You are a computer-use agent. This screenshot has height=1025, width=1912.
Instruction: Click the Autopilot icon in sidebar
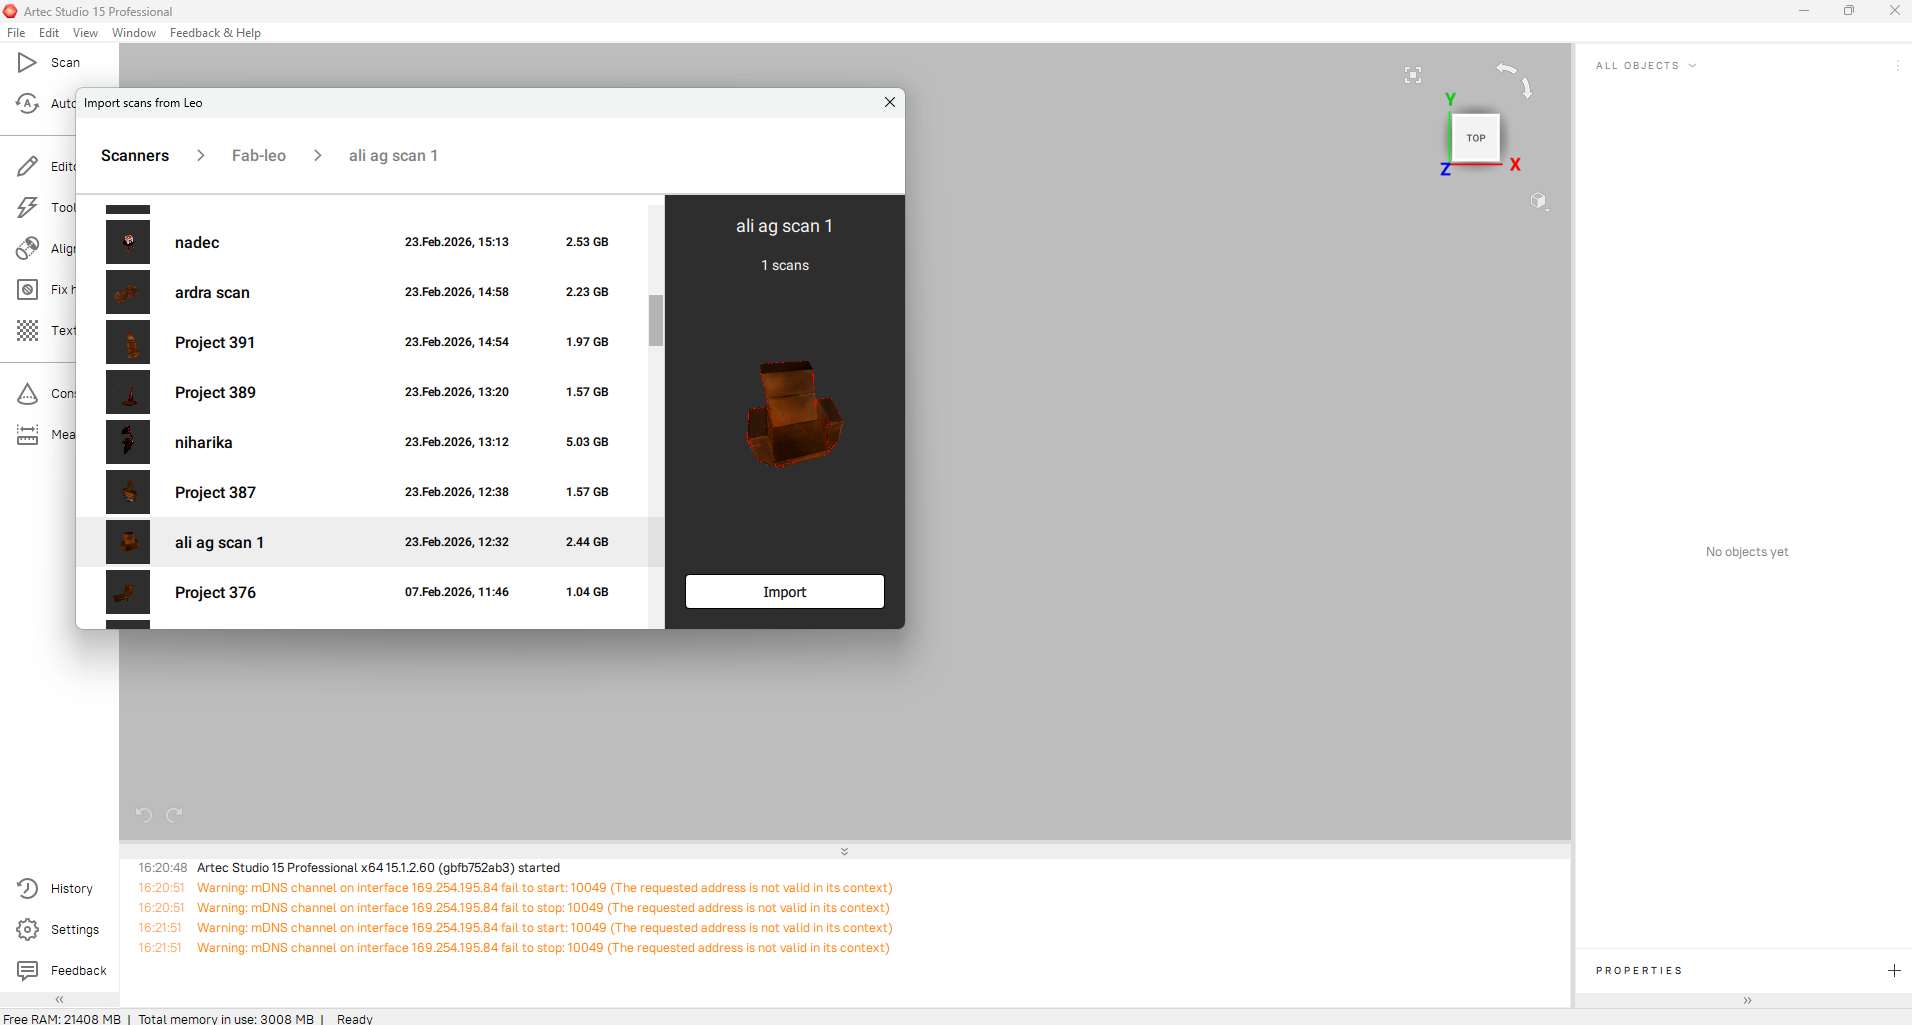[27, 104]
